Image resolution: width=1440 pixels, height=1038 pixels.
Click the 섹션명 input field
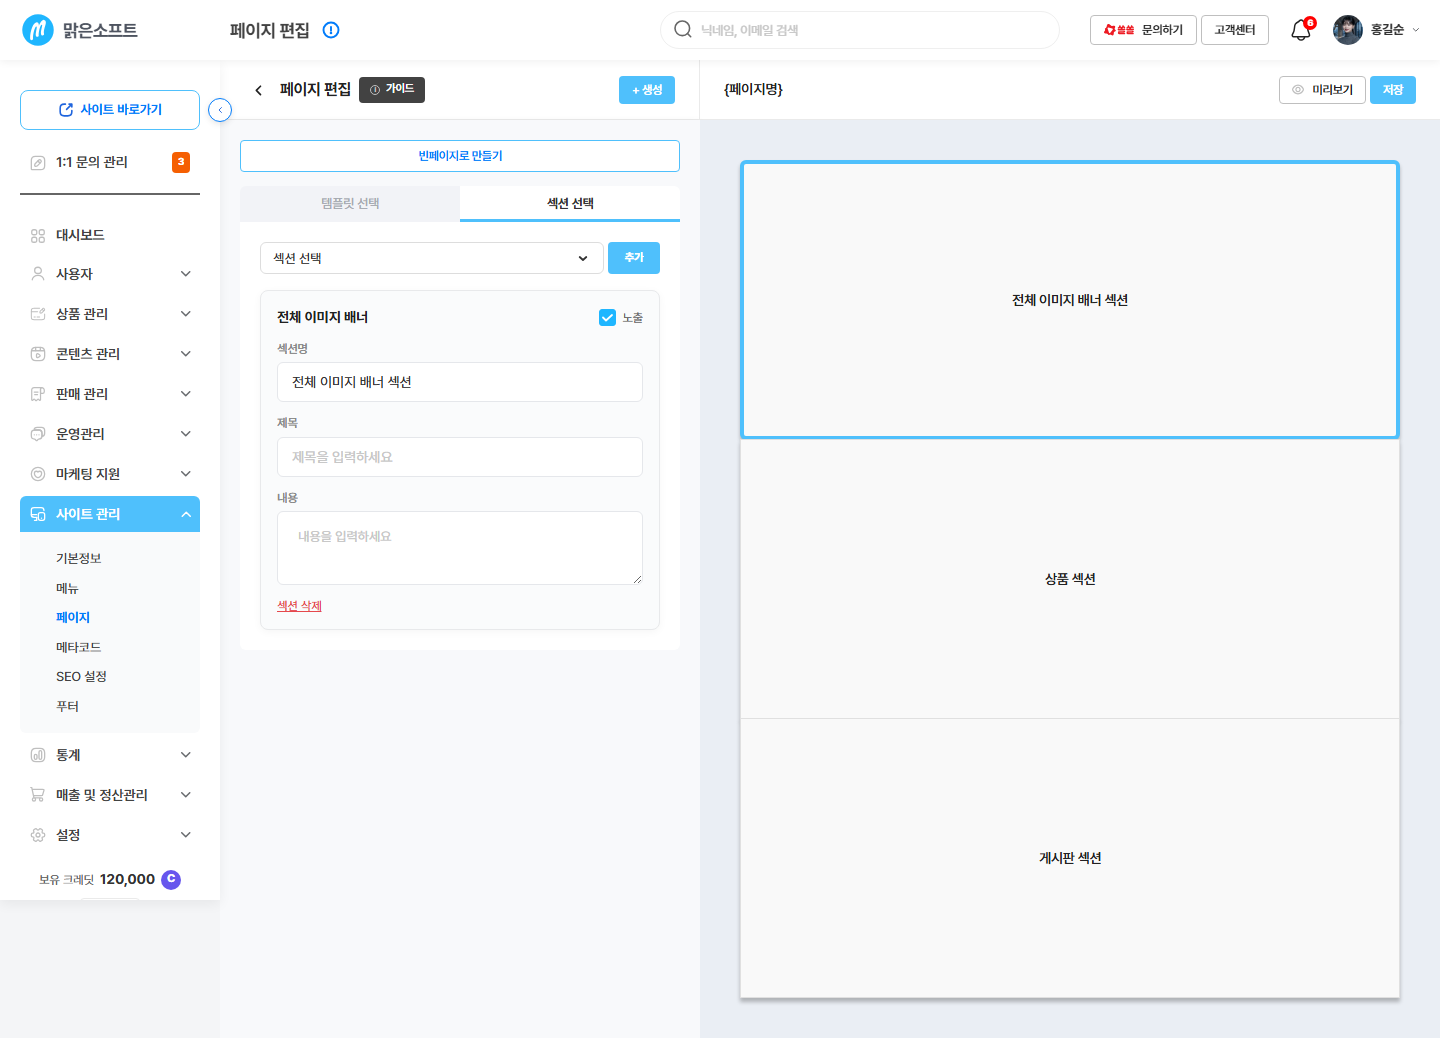pyautogui.click(x=460, y=382)
